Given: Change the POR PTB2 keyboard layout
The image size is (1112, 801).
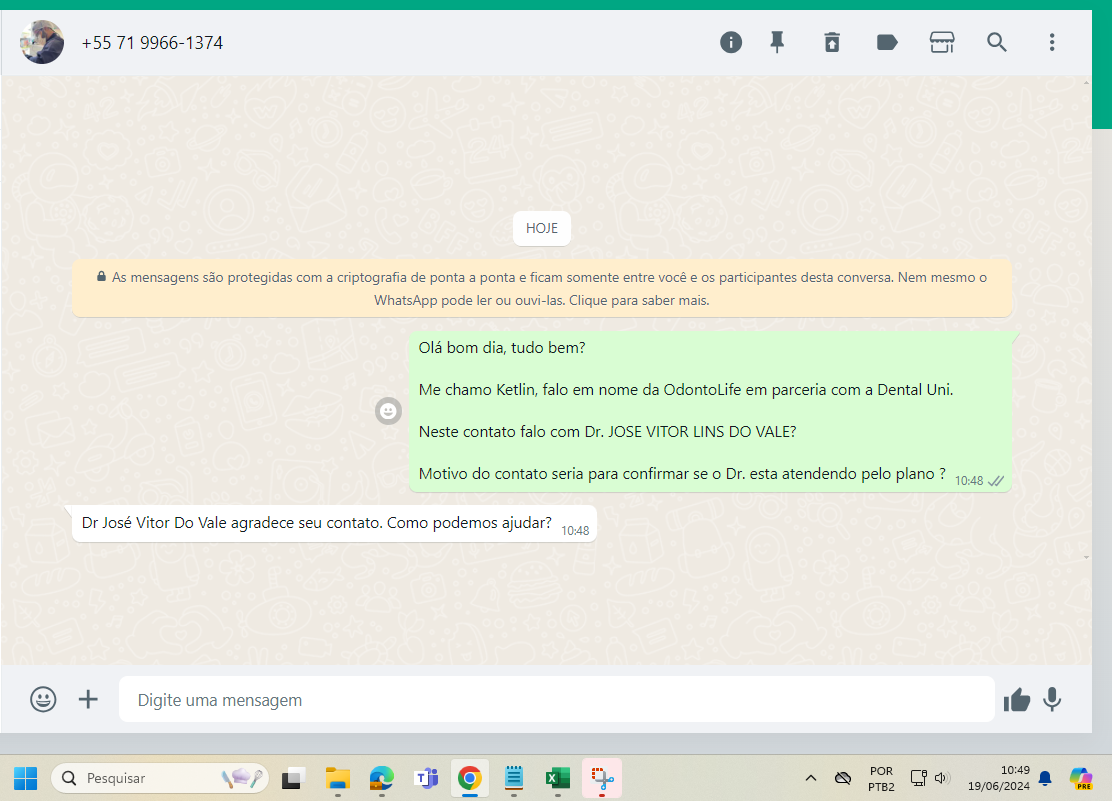Looking at the screenshot, I should click(882, 778).
